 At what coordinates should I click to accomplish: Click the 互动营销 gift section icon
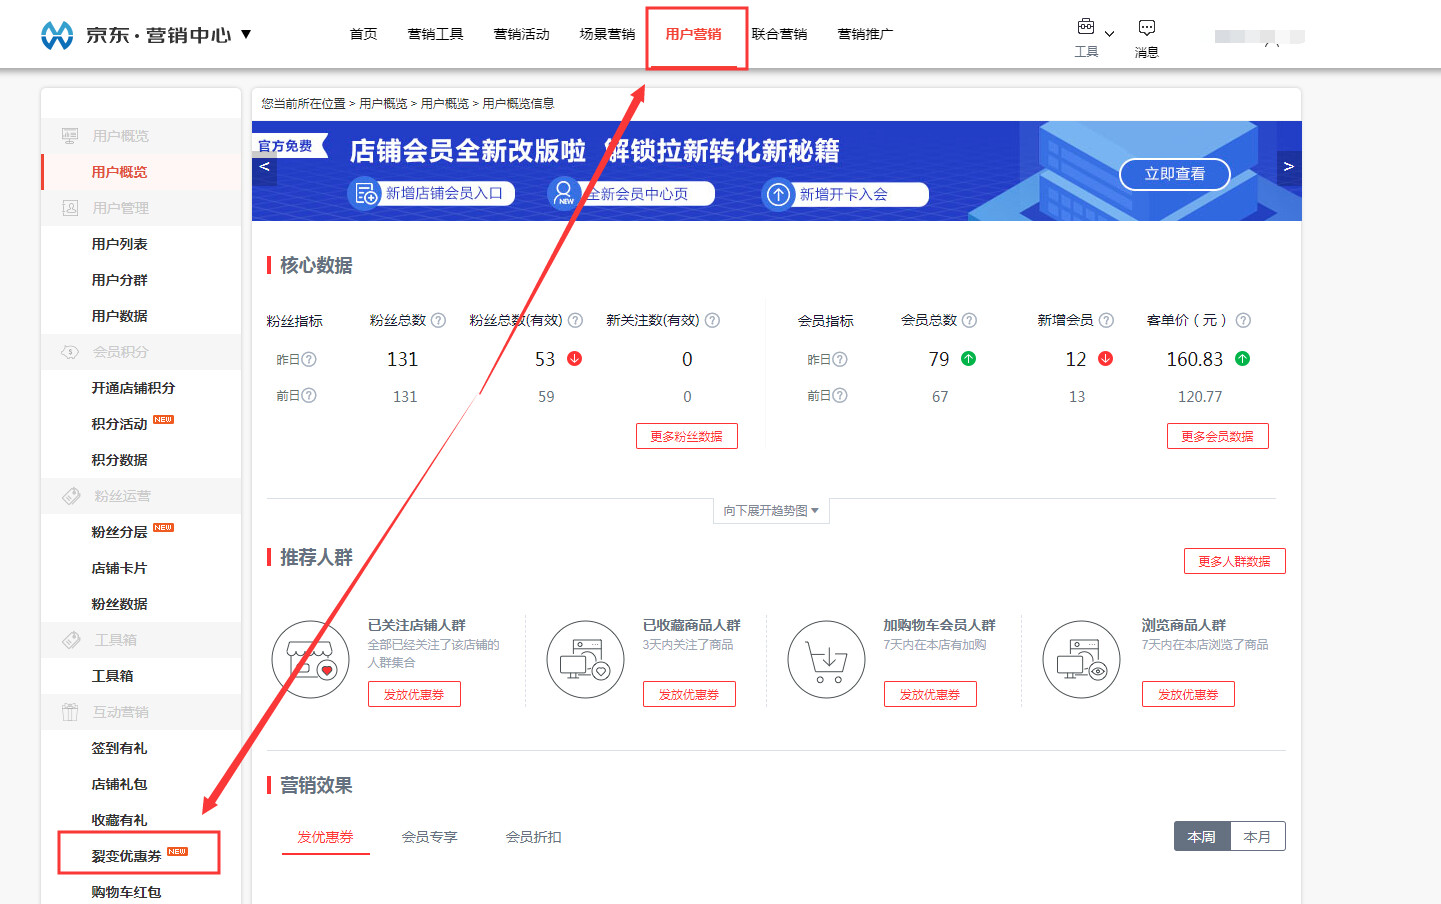pos(70,712)
